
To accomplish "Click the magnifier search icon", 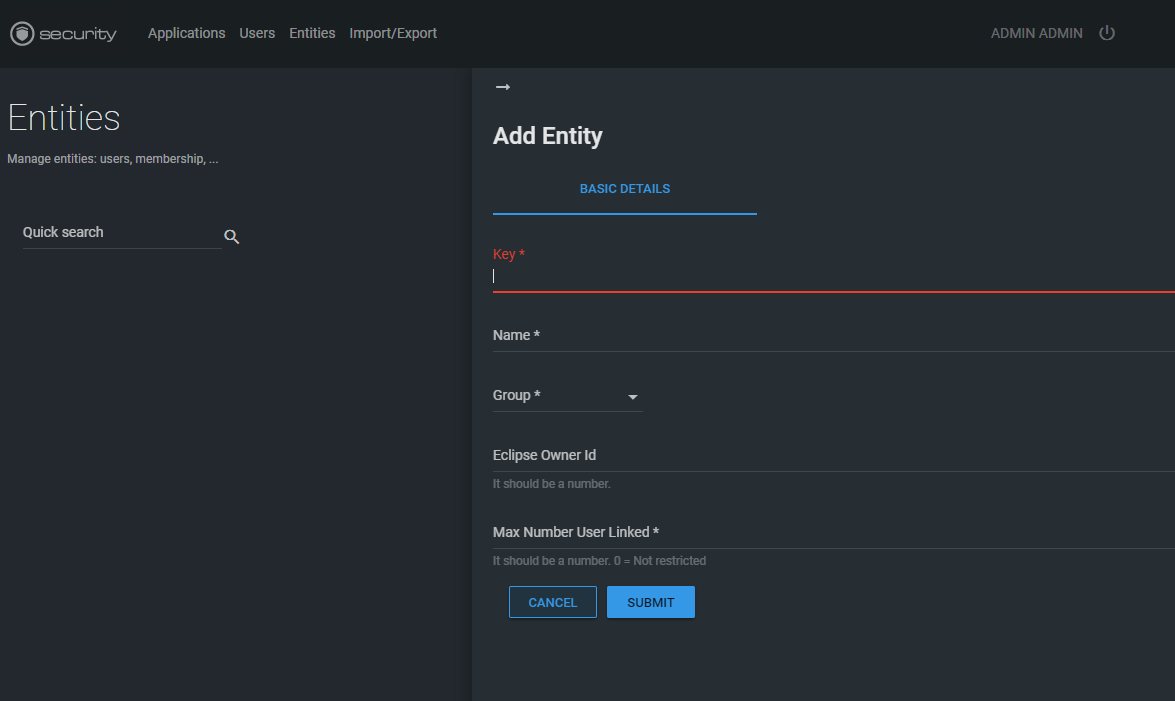I will point(231,237).
